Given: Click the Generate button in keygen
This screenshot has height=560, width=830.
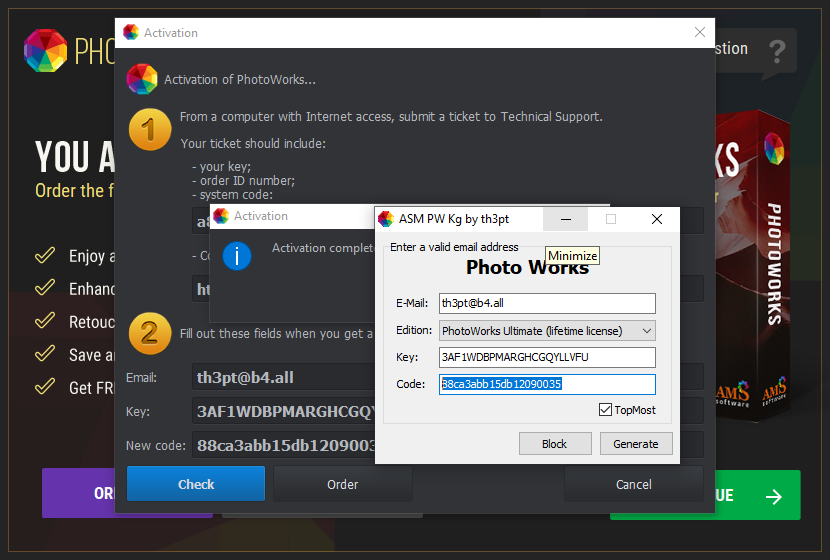Looking at the screenshot, I should point(636,444).
